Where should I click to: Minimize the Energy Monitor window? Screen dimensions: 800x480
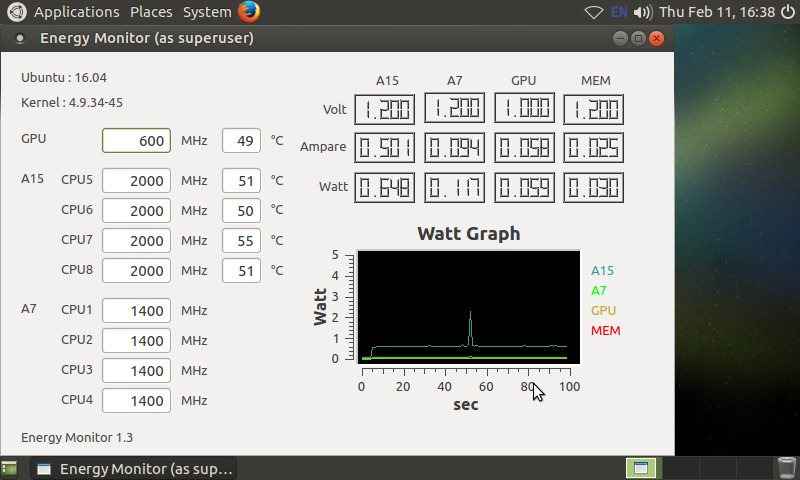620,38
